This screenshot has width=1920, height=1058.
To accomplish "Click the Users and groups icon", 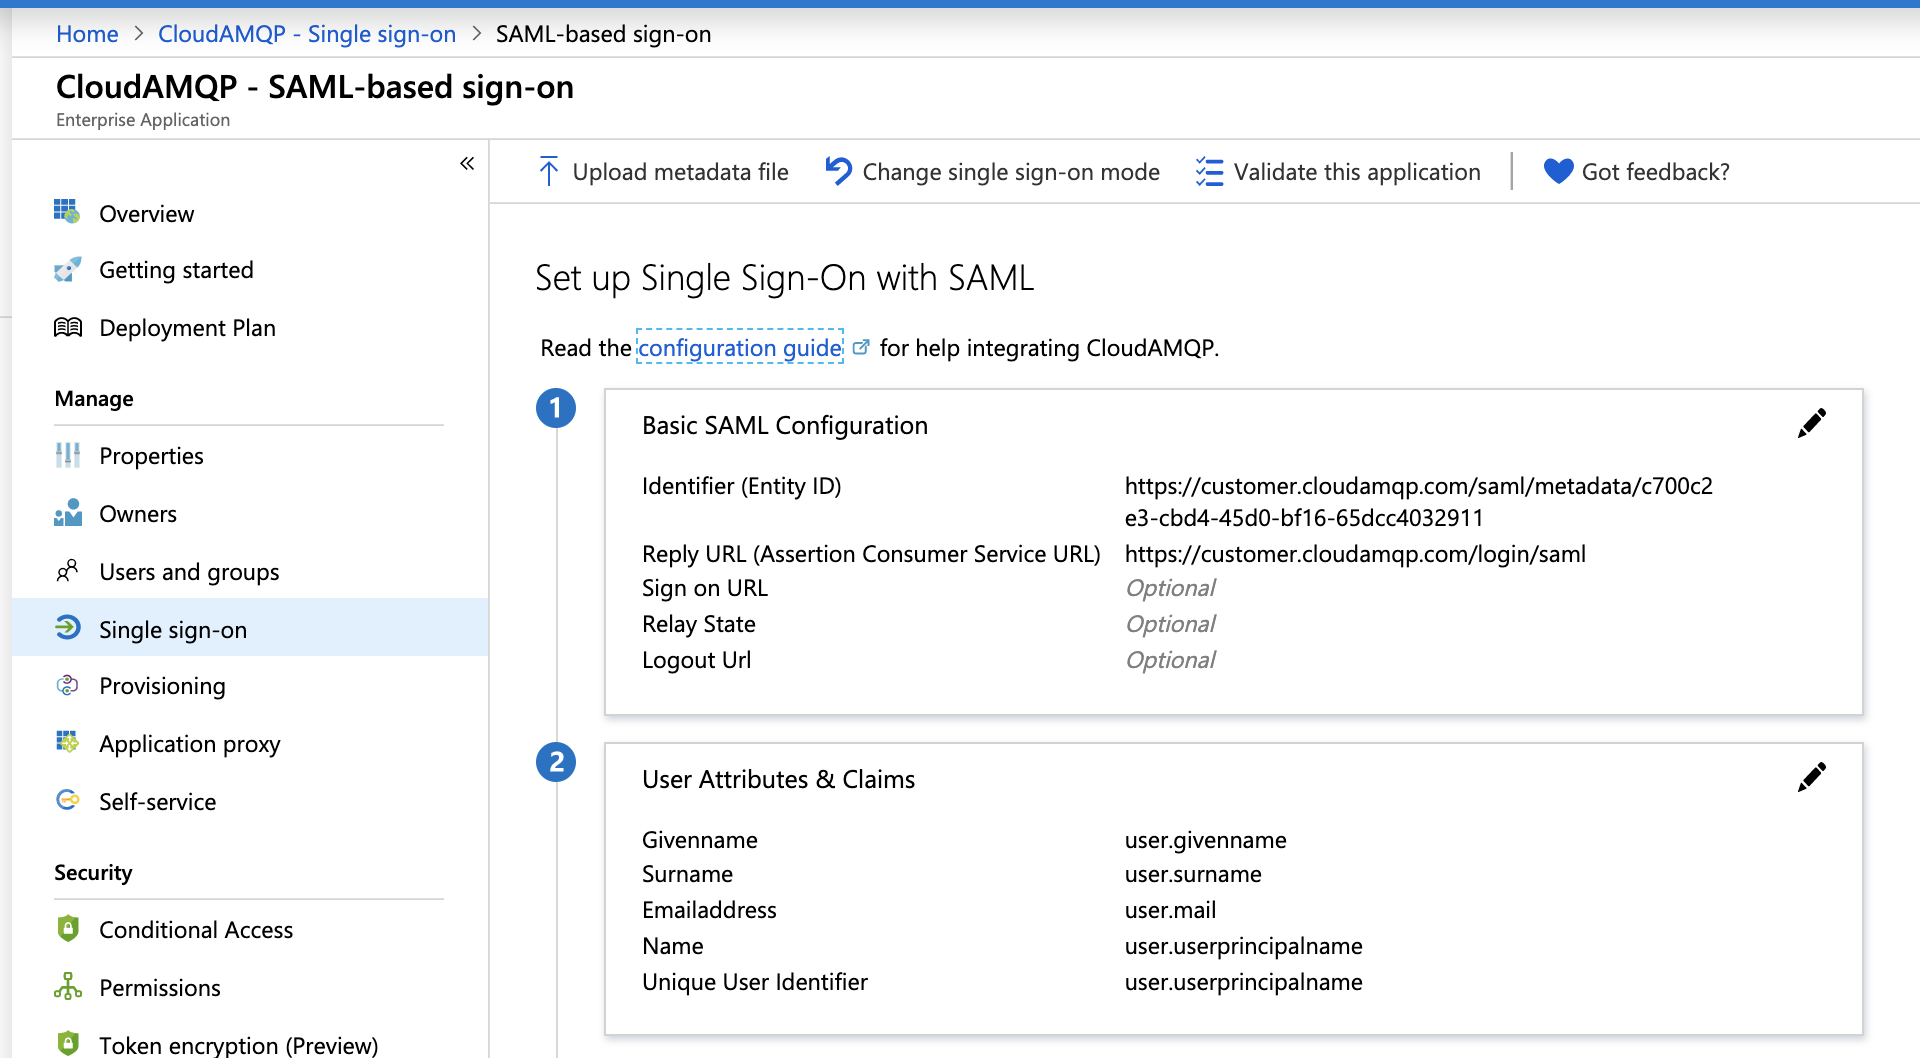I will tap(67, 571).
